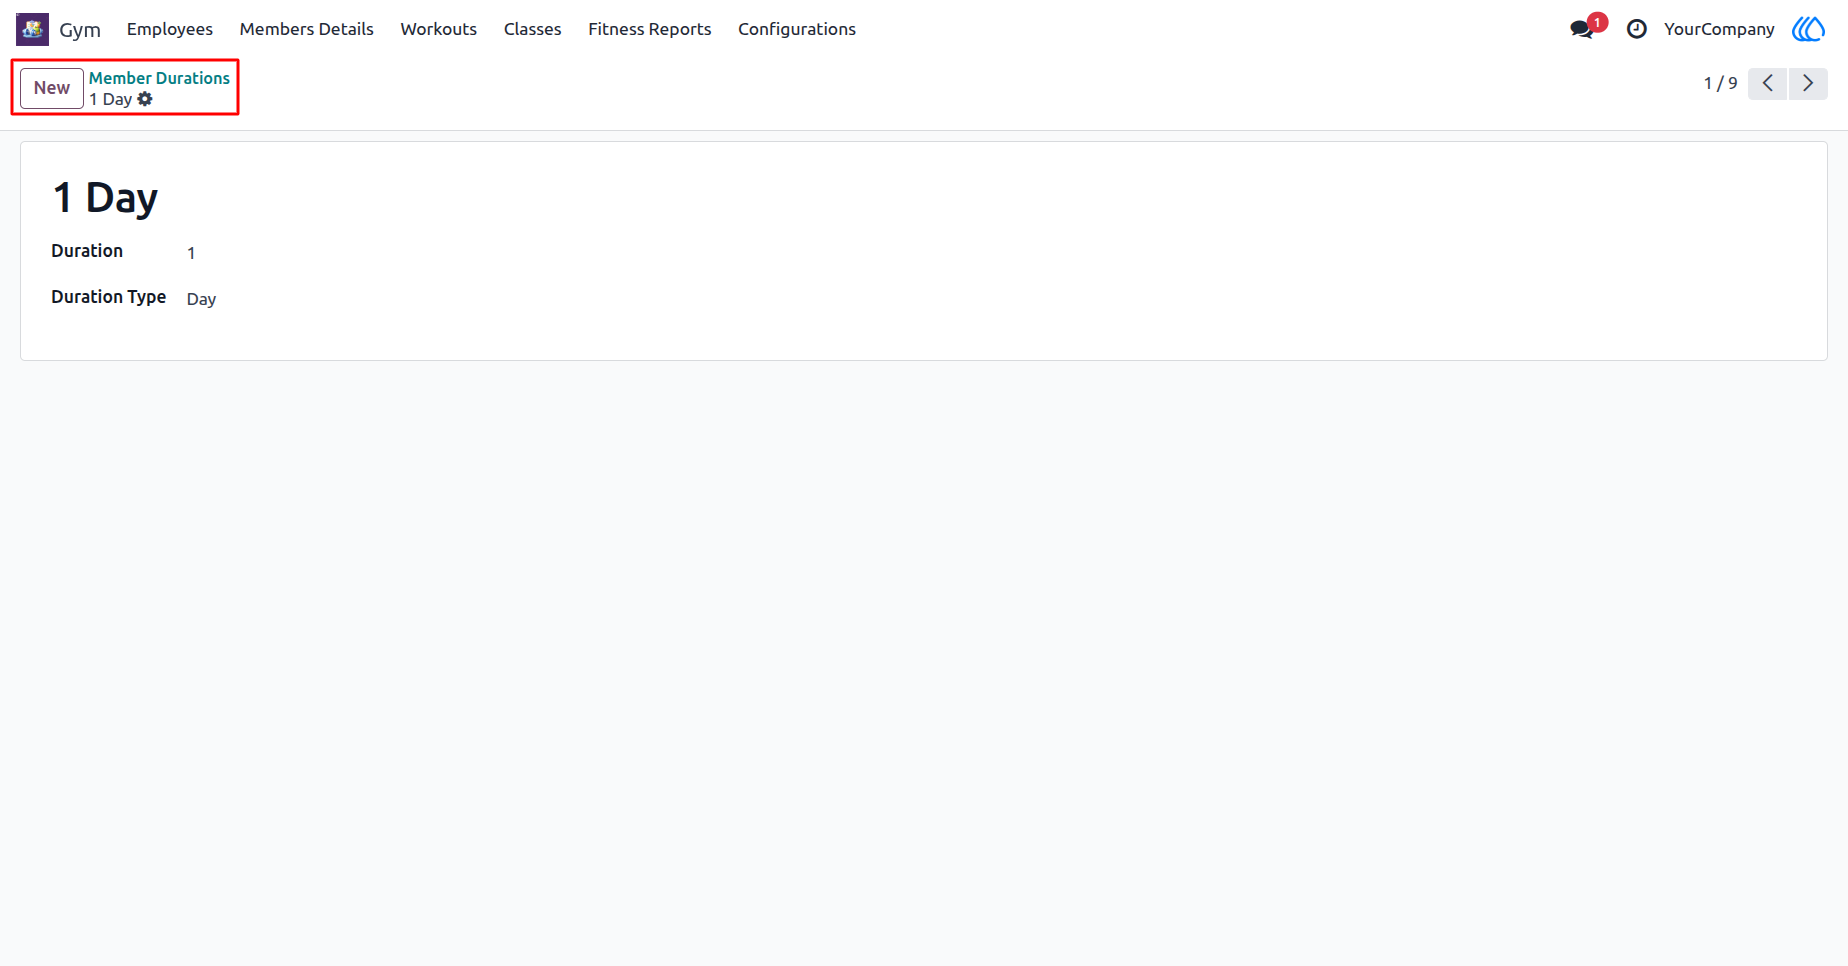Open the Employees menu
Viewport: 1848px width, 966px height.
click(170, 29)
